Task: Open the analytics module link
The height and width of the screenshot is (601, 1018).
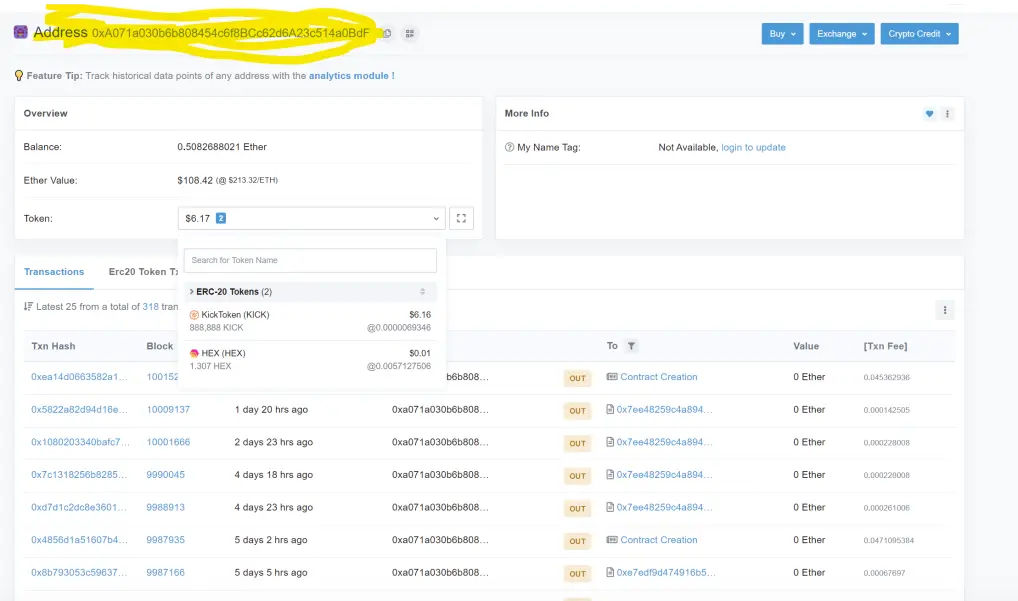Action: 351,76
